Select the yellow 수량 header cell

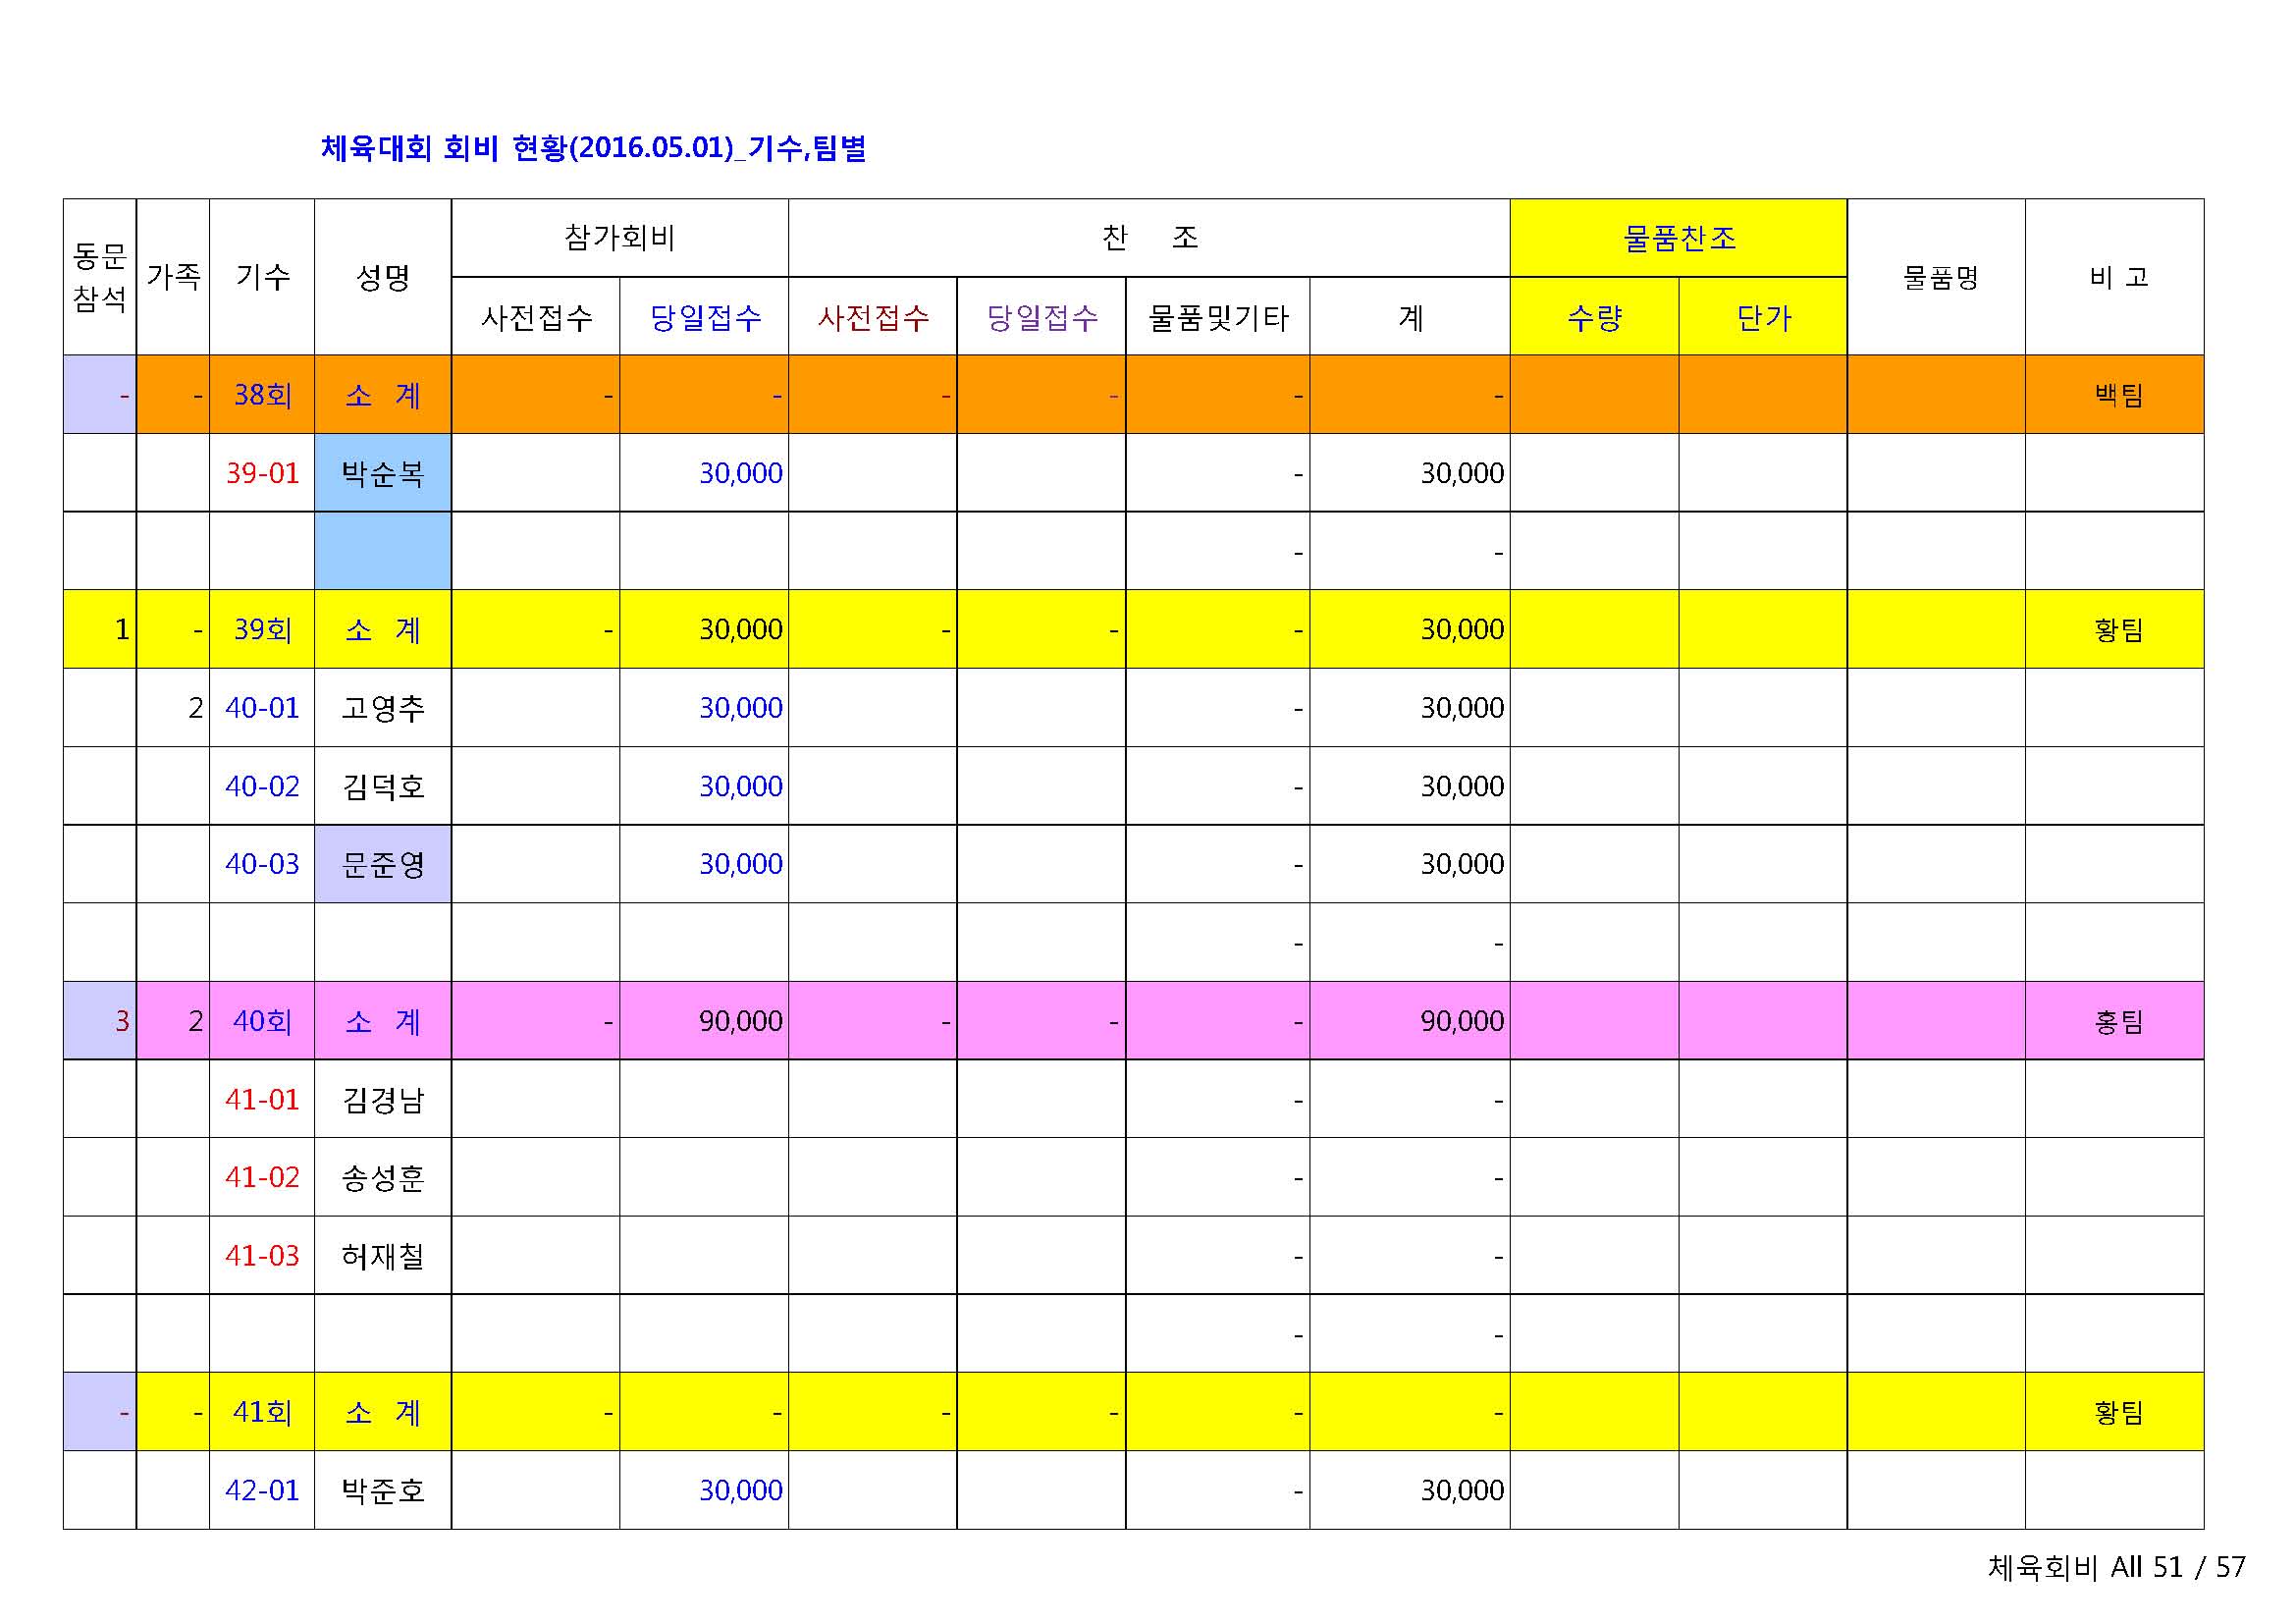coord(1594,317)
